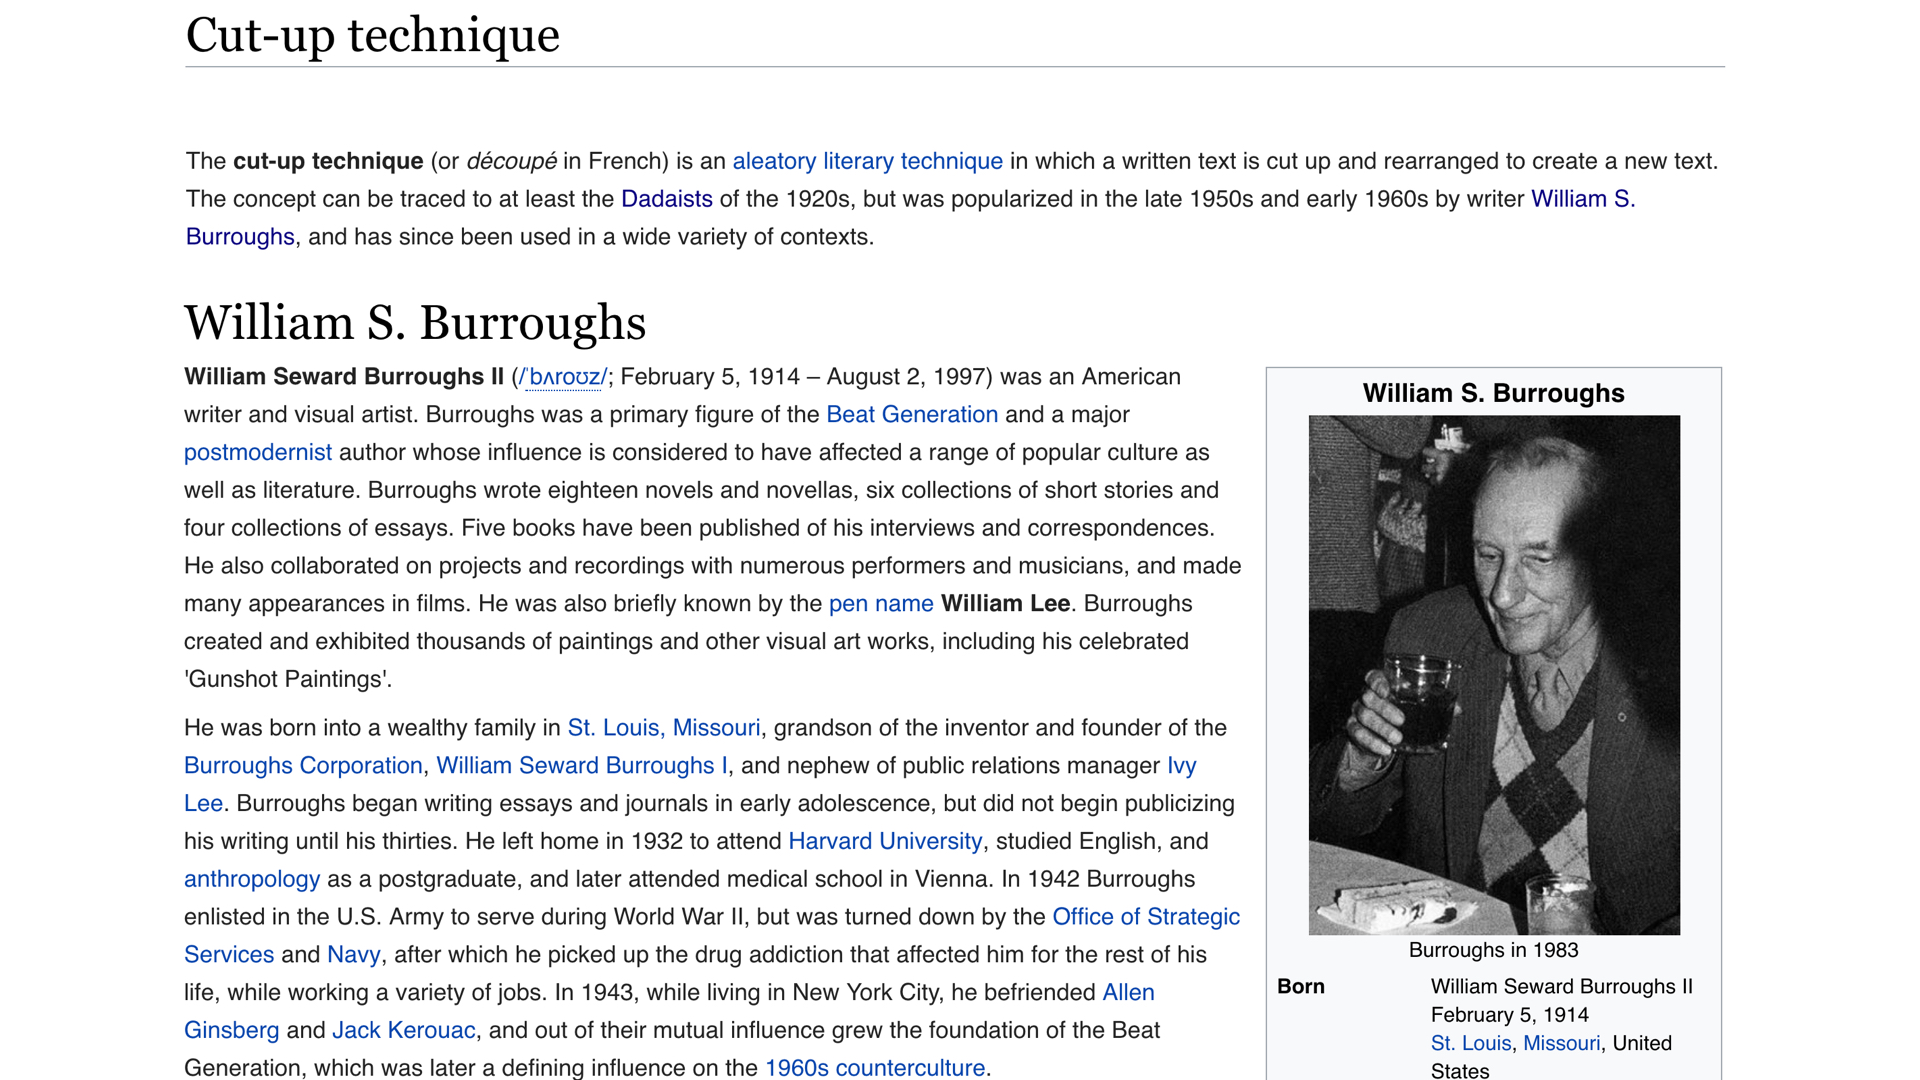
Task: Click William Seward Burroughs I link
Action: coord(581,766)
